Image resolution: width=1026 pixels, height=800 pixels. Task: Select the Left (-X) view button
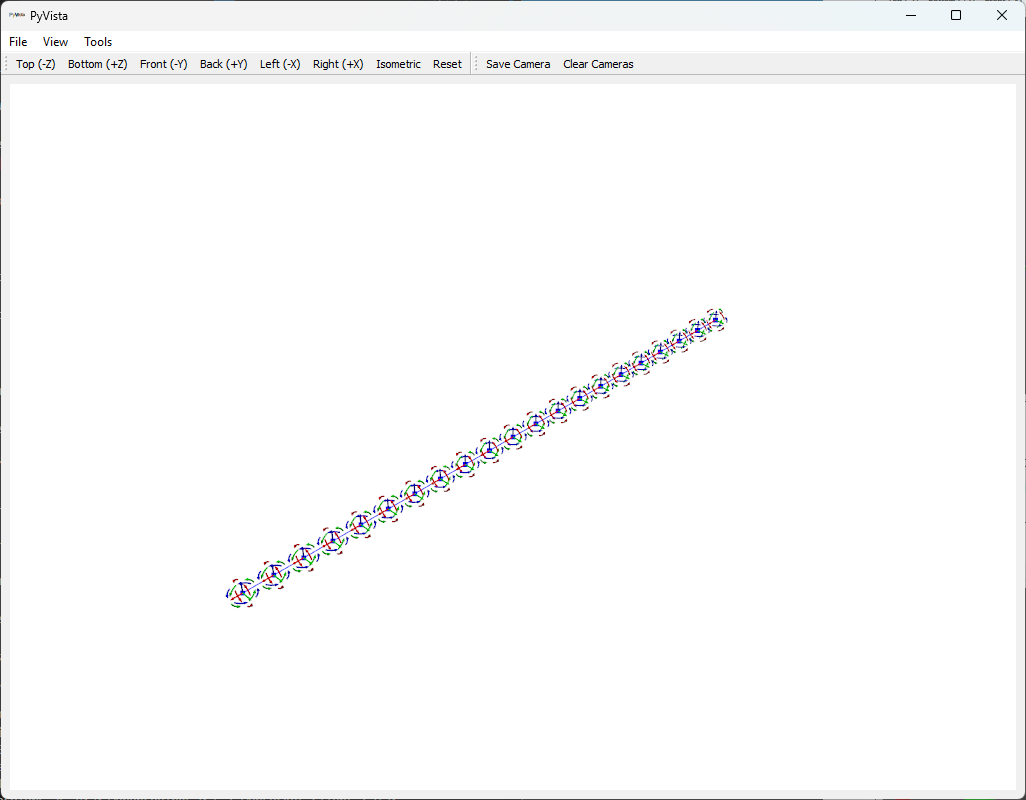(280, 64)
